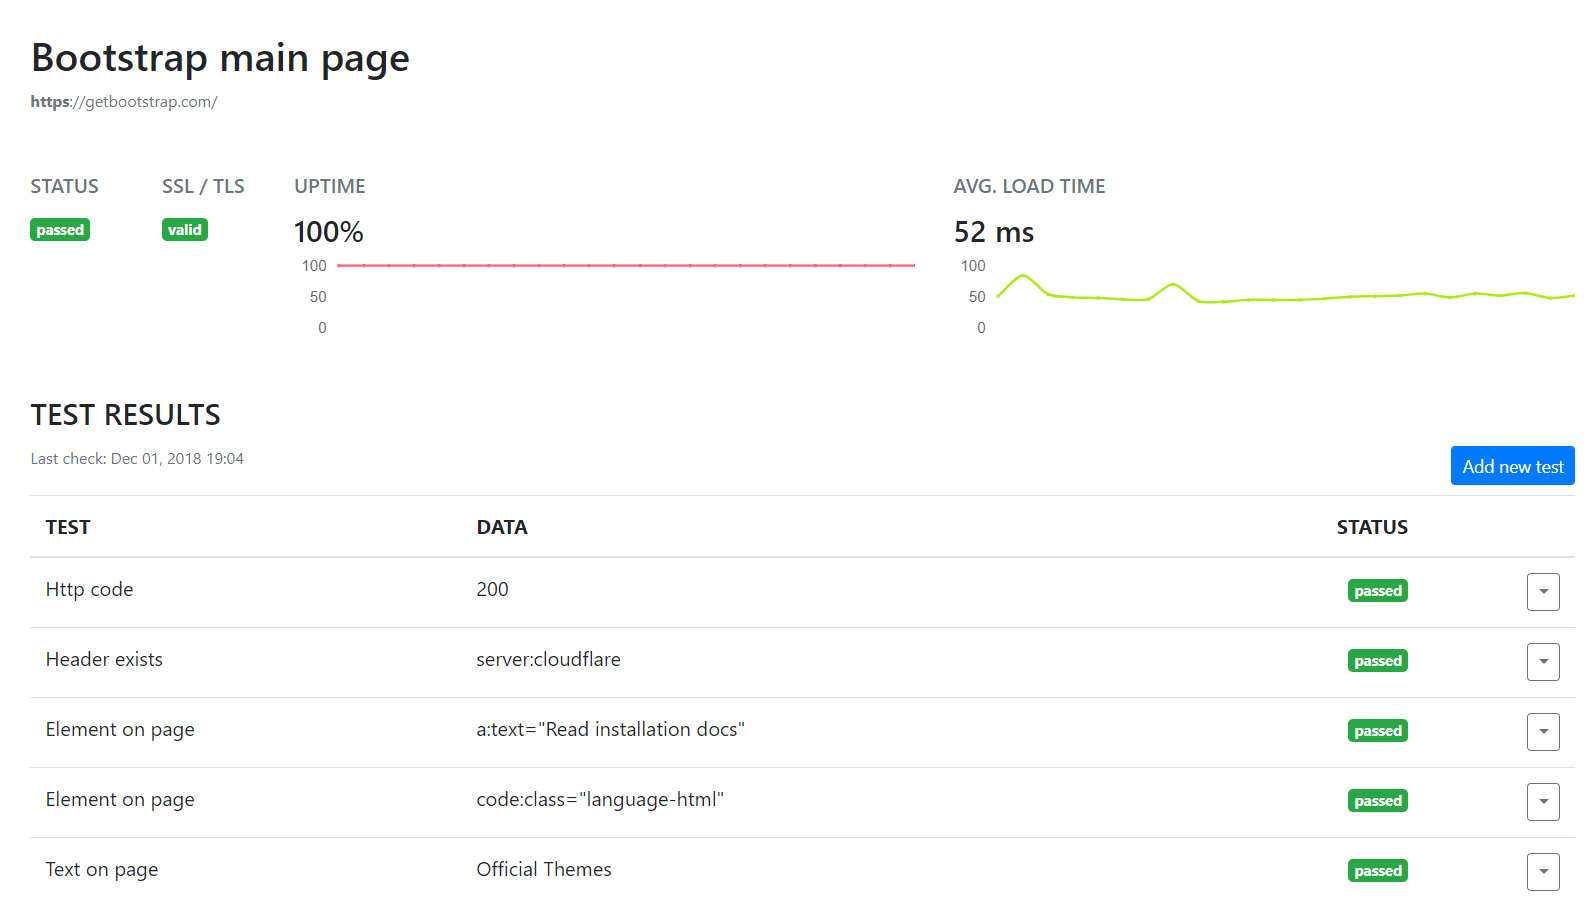This screenshot has height=918, width=1593.
Task: Click passed badge for language-html row
Action: click(x=1377, y=801)
